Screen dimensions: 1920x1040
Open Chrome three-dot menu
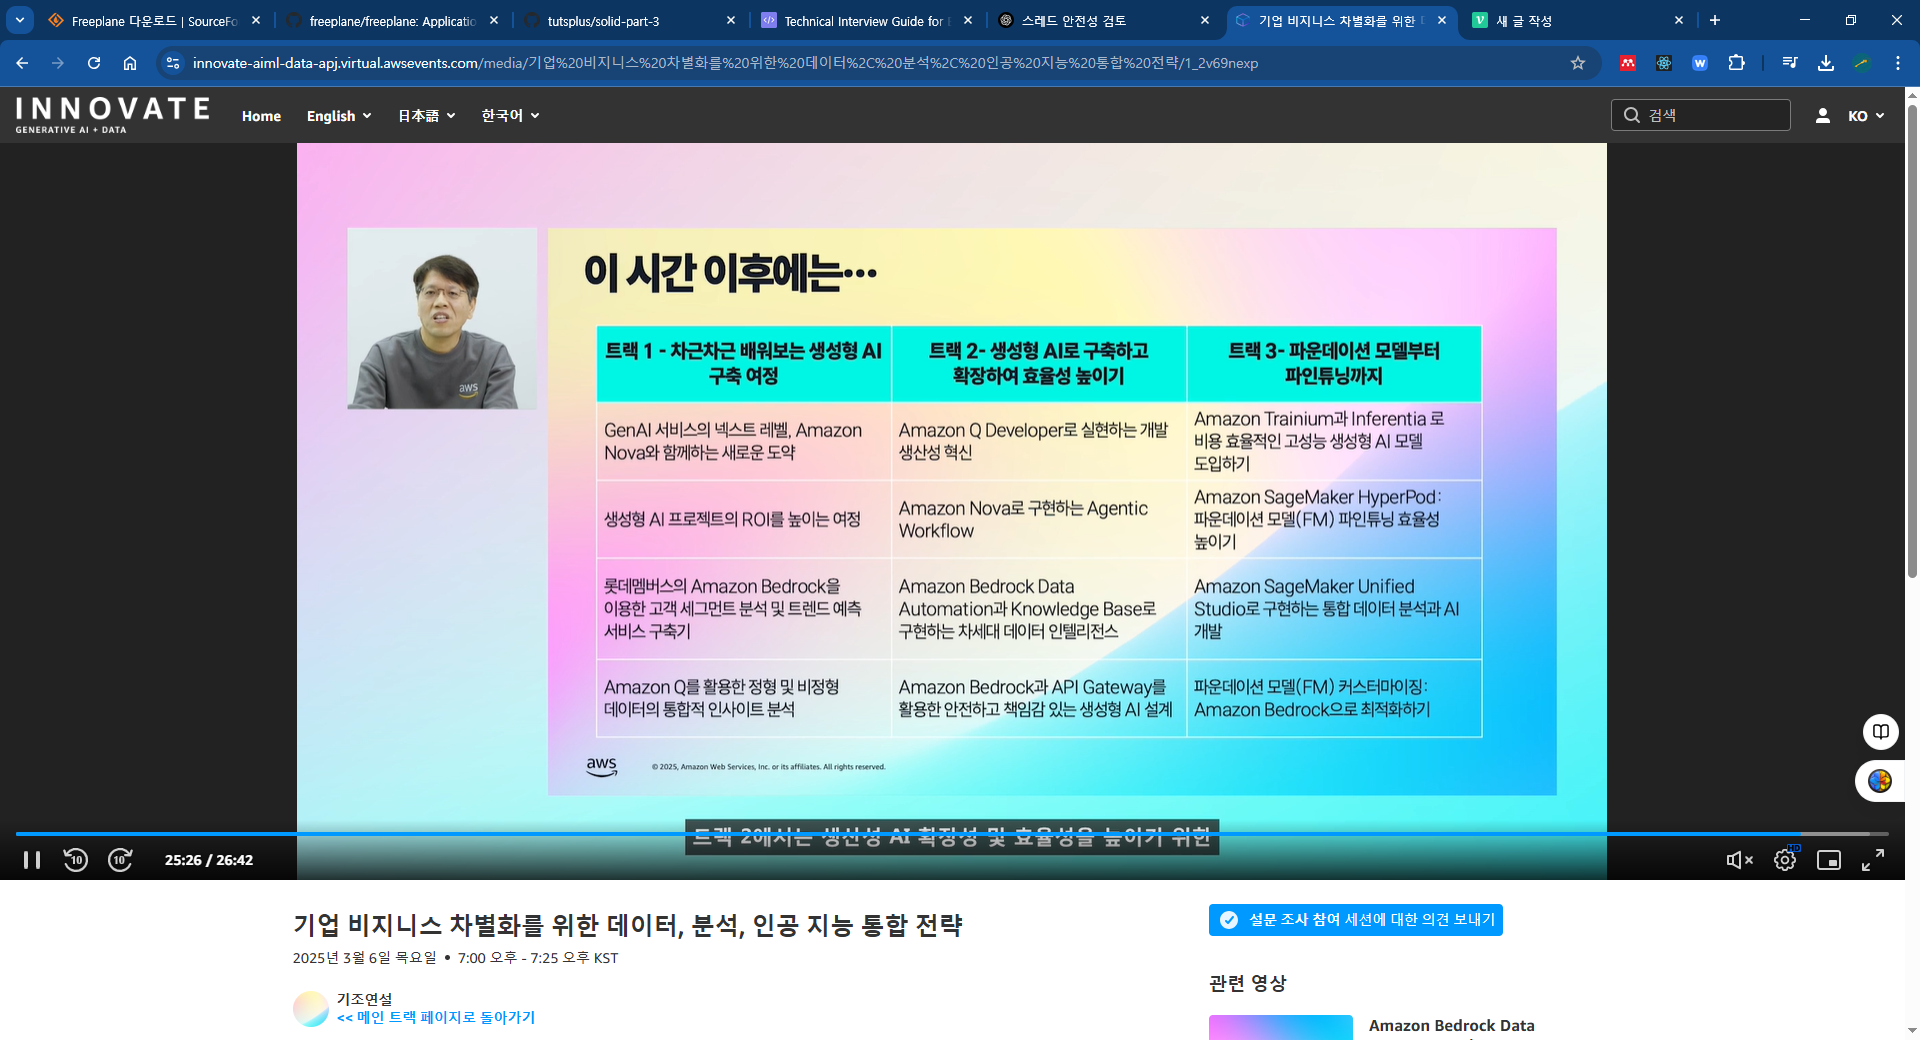(1898, 63)
